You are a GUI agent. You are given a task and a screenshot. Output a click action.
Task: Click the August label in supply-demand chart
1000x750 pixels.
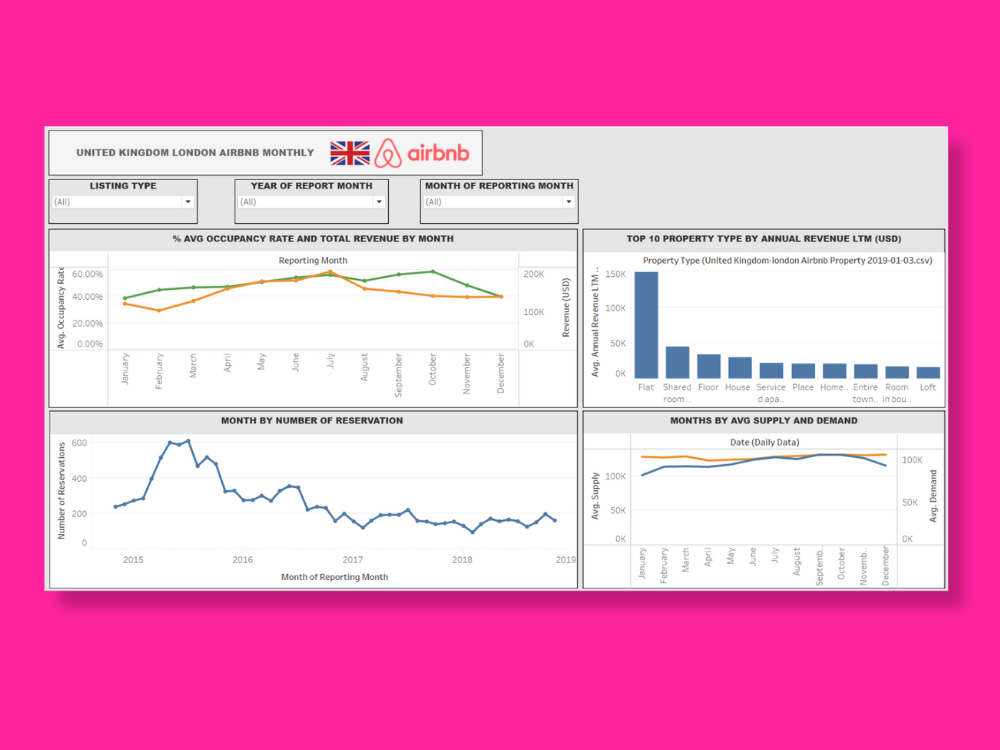796,561
